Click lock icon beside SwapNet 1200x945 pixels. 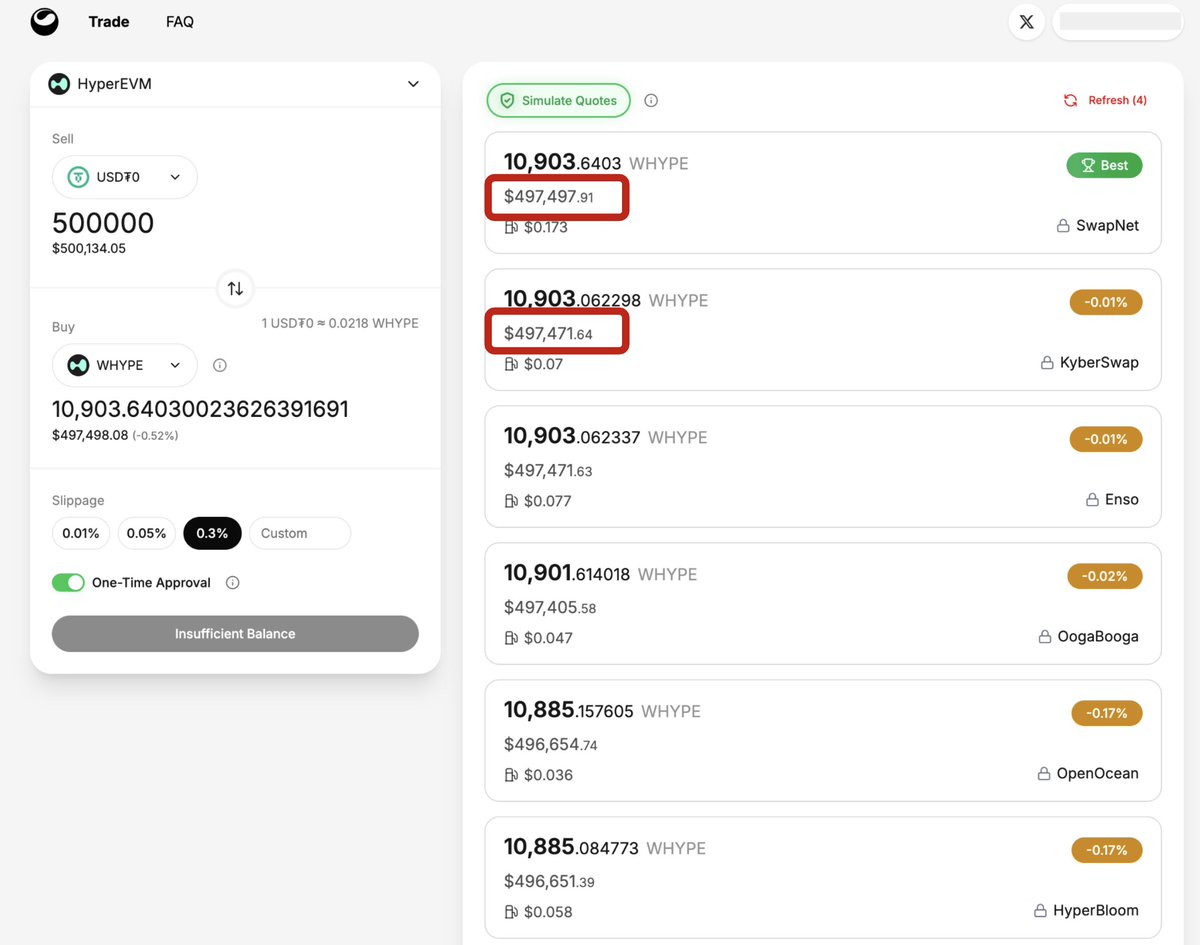coord(1063,226)
